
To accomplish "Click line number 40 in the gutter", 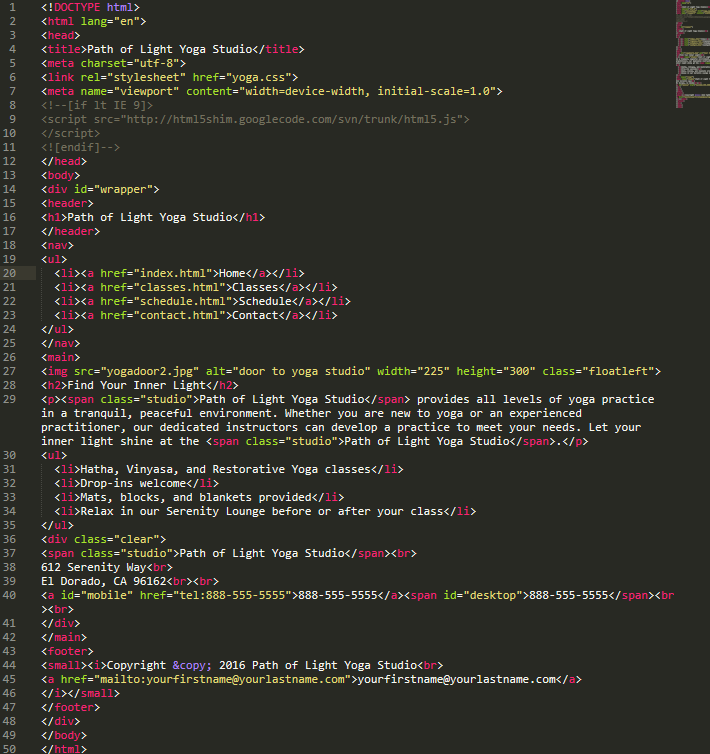I will click(9, 595).
